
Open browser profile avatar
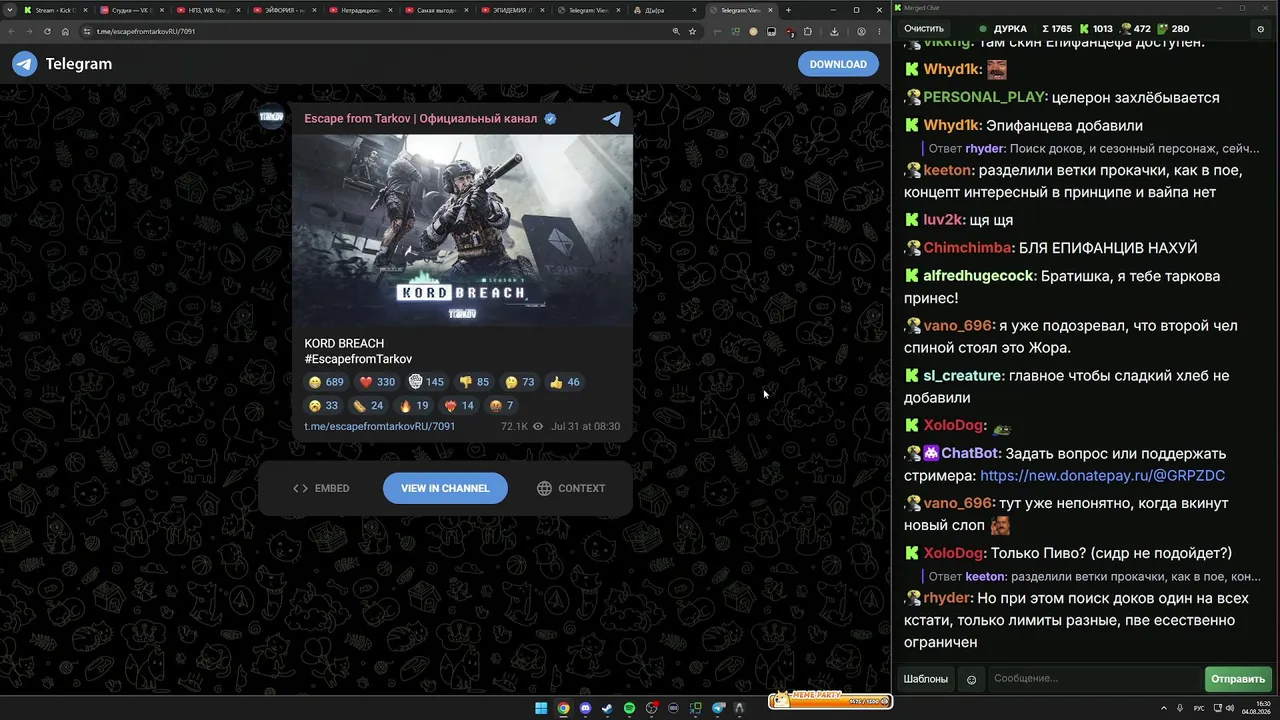click(x=861, y=31)
